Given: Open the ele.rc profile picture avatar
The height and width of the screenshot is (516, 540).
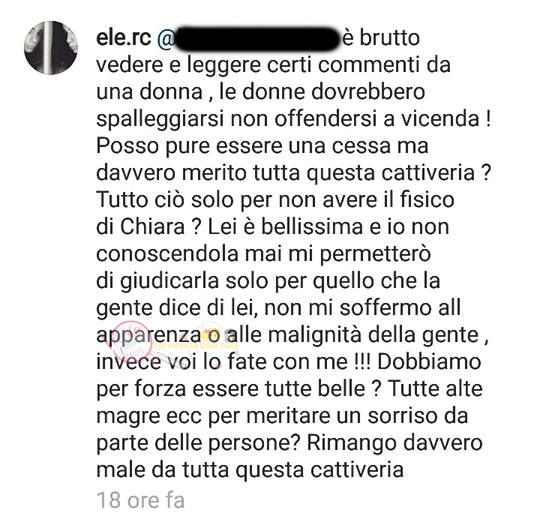Looking at the screenshot, I should (51, 48).
